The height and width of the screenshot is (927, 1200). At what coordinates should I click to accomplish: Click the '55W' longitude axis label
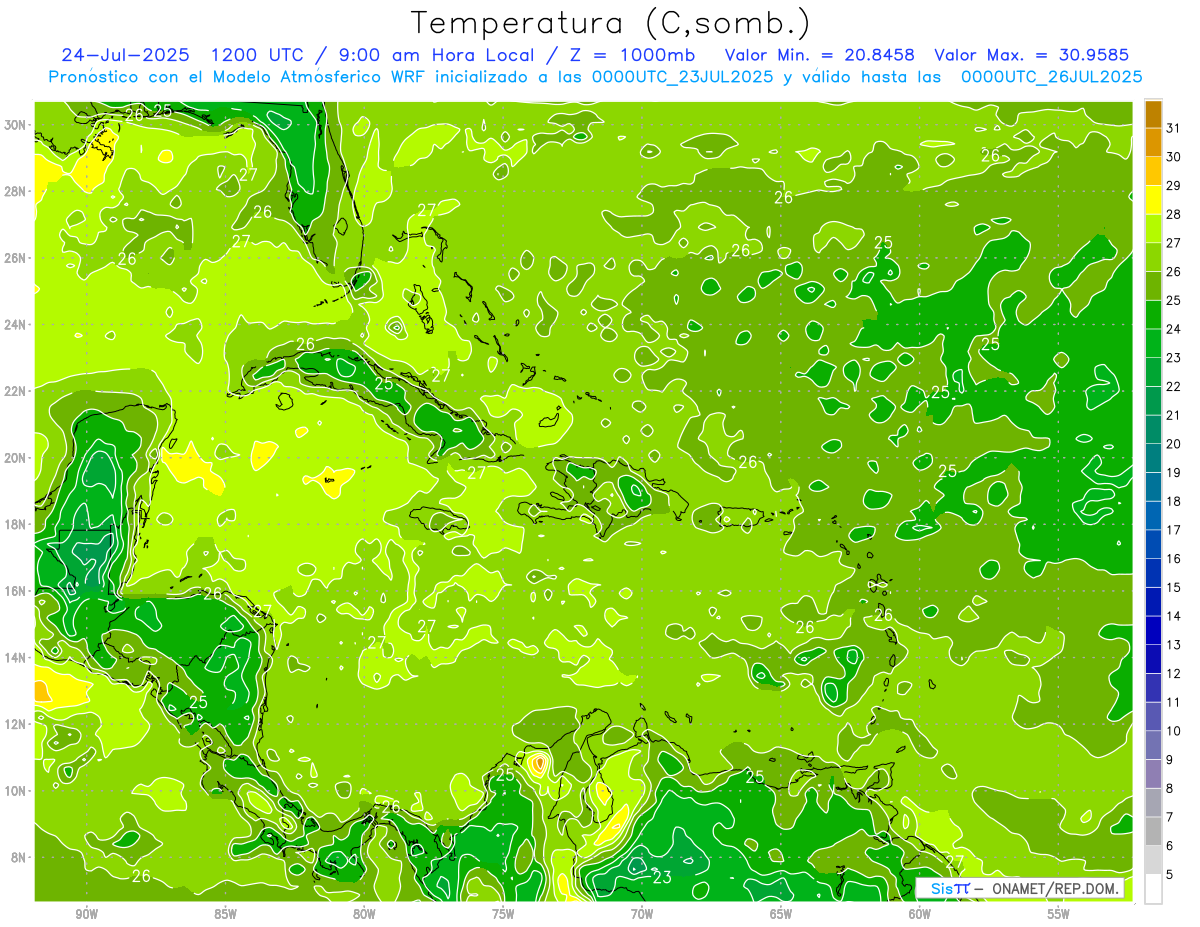coord(1059,914)
